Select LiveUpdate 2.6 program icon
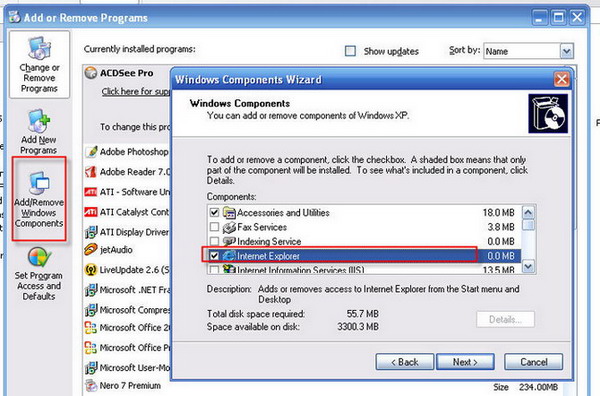The height and width of the screenshot is (396, 600). pos(91,270)
